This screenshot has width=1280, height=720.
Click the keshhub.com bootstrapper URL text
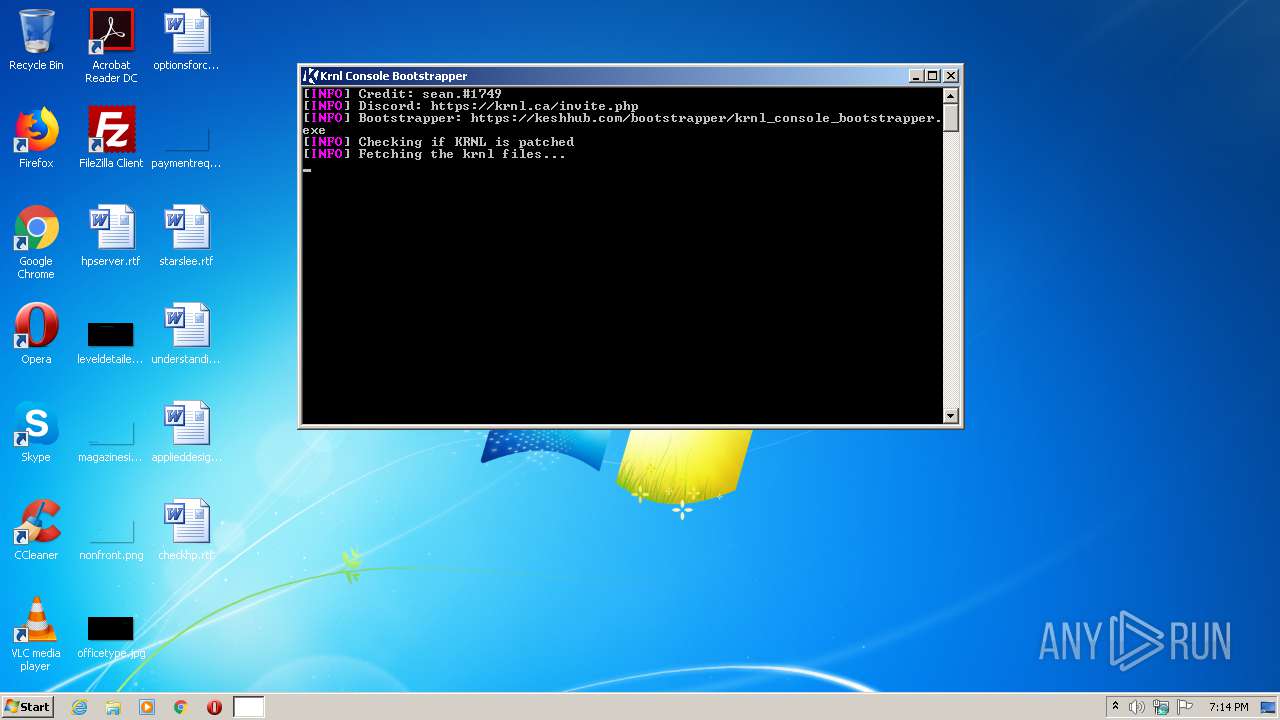[x=706, y=118]
